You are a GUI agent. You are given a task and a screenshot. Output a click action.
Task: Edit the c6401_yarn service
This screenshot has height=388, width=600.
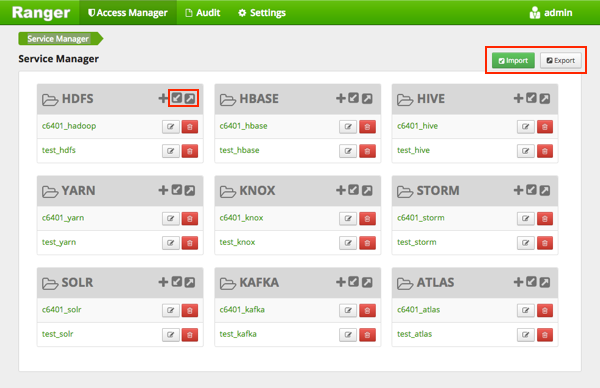pos(171,218)
